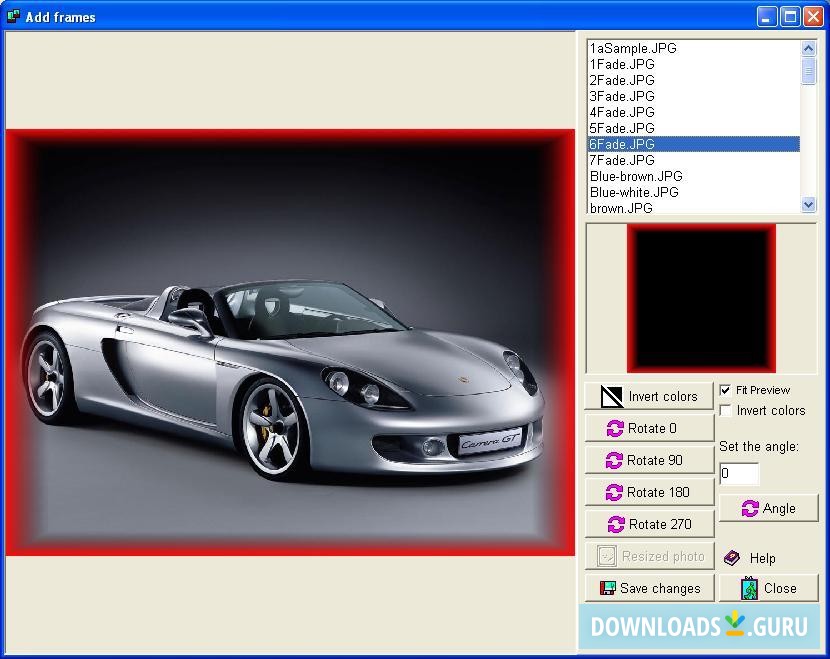Open Help with the book icon
The image size is (830, 659).
click(x=732, y=558)
